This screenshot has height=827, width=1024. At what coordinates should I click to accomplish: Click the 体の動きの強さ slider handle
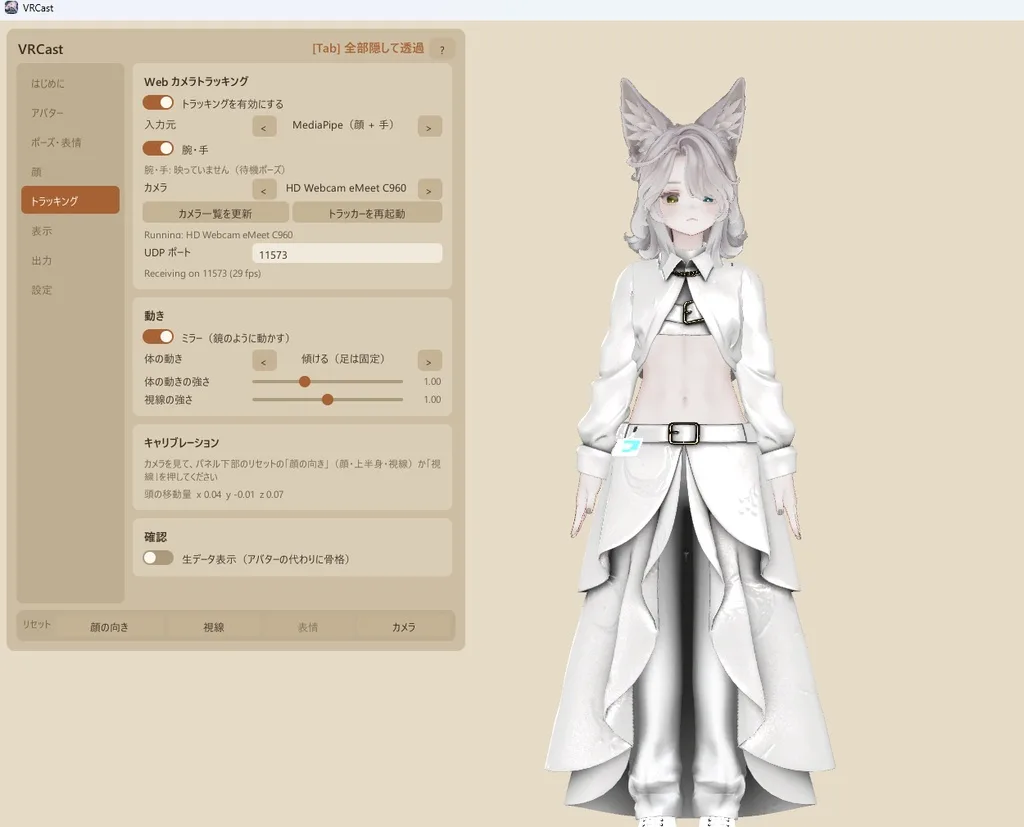304,381
